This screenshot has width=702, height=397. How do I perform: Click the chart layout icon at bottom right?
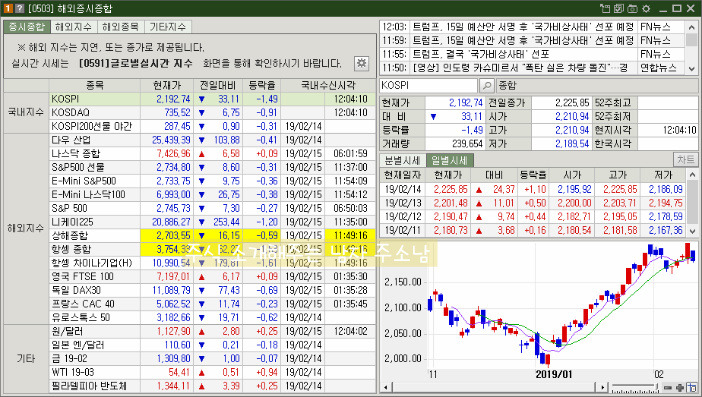[x=691, y=388]
